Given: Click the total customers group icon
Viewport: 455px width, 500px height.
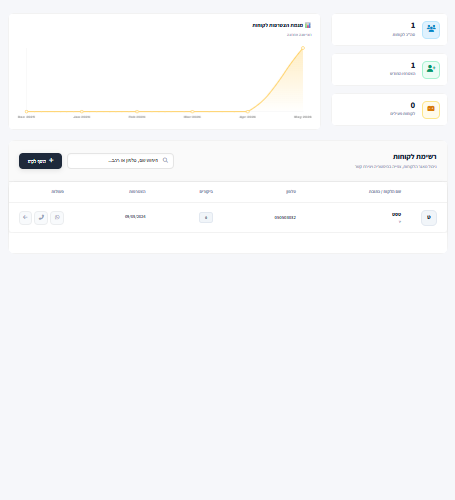Looking at the screenshot, I should tap(431, 30).
